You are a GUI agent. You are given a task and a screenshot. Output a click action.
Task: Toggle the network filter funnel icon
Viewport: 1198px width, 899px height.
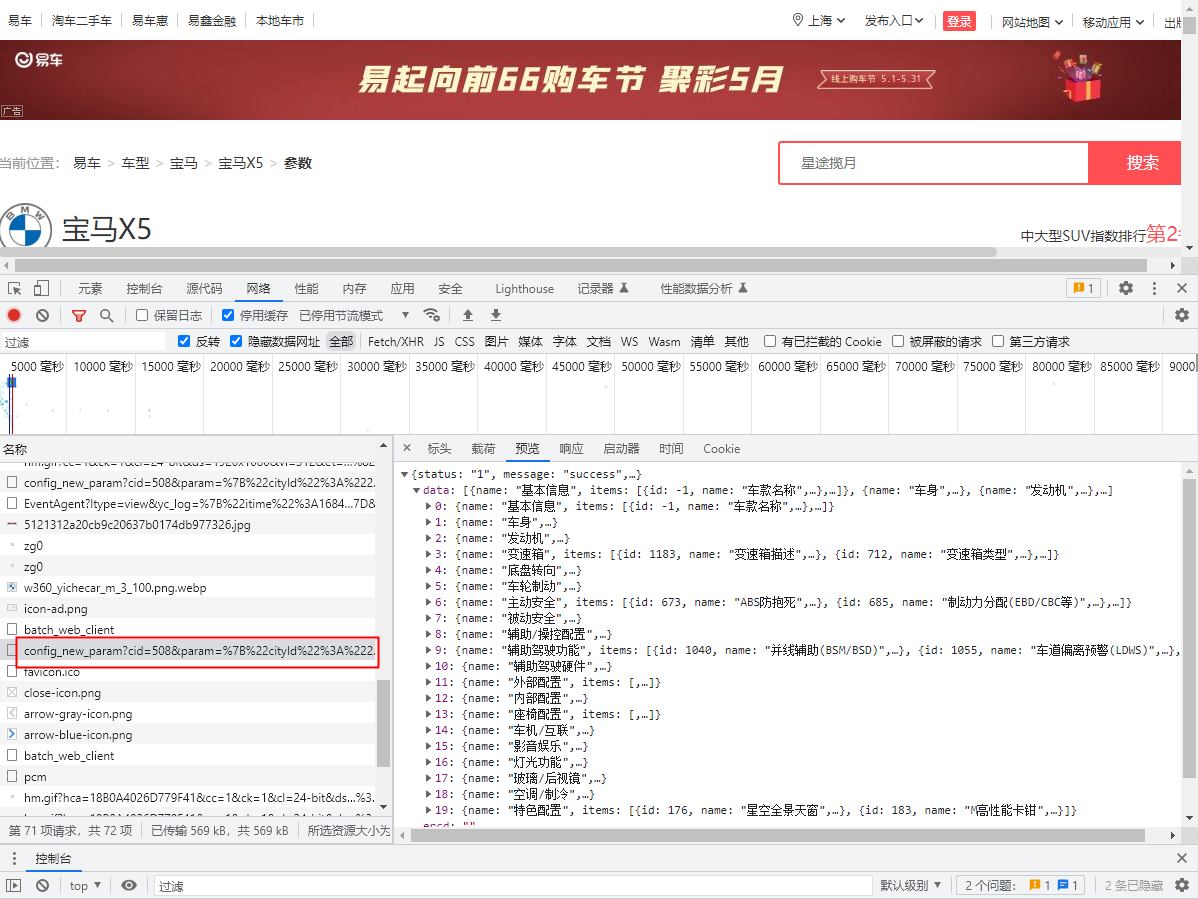pyautogui.click(x=79, y=315)
